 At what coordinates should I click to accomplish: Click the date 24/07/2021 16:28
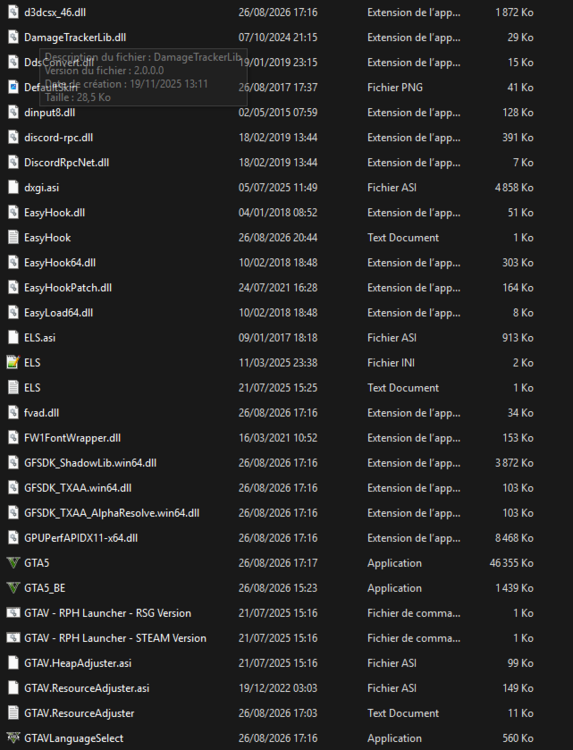tap(278, 287)
